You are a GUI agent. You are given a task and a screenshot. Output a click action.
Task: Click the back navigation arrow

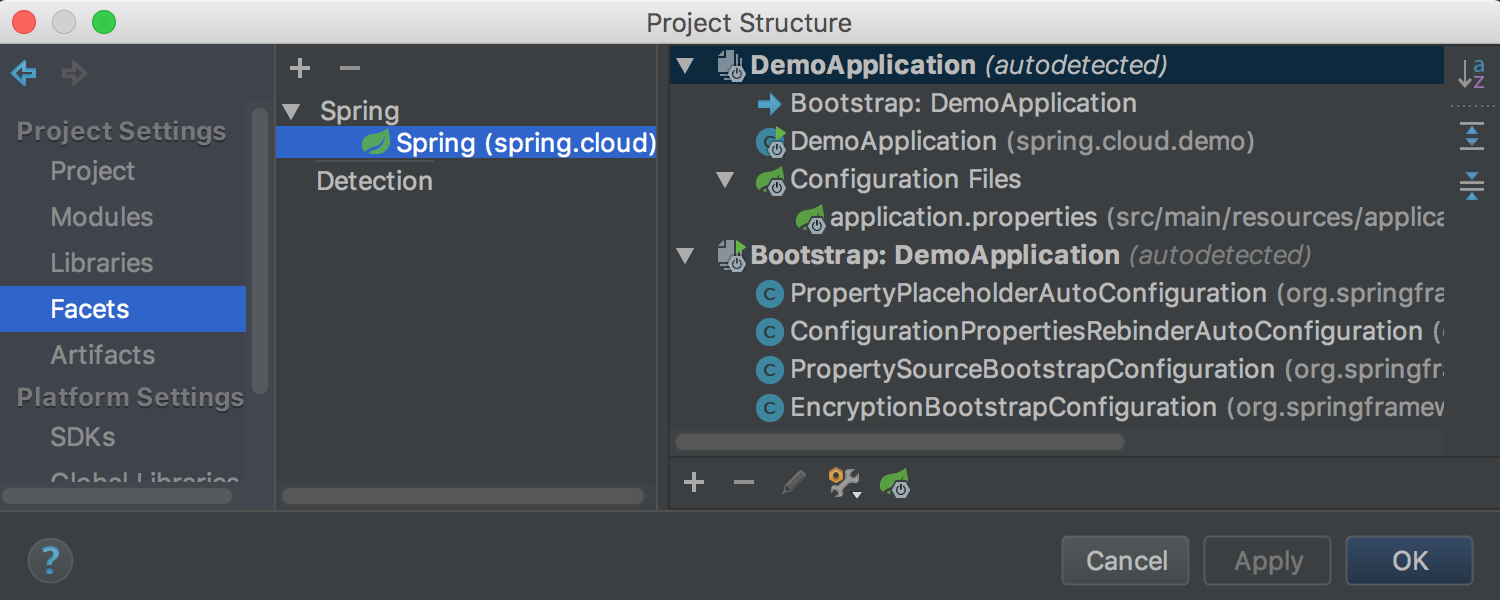24,73
